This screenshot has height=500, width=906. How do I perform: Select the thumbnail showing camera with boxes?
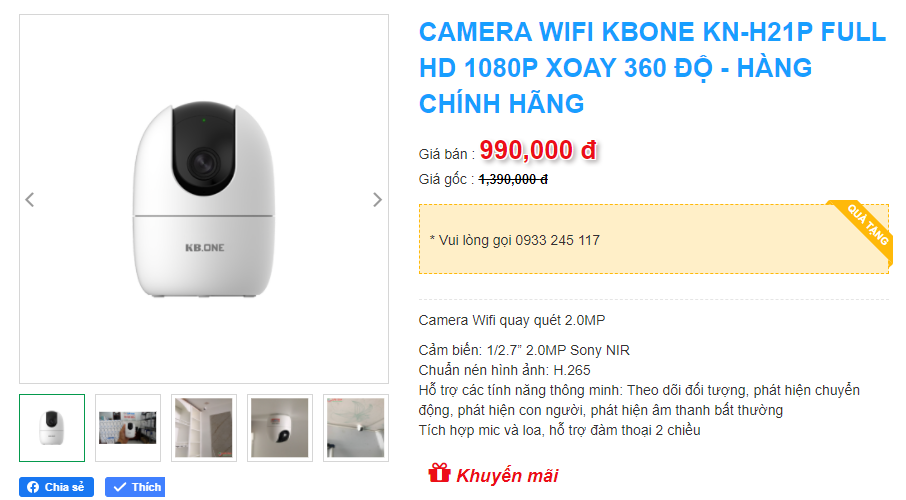tap(128, 428)
